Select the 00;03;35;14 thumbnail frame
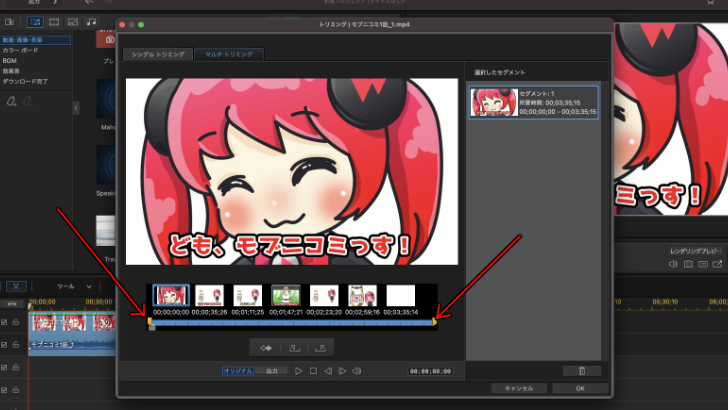The height and width of the screenshot is (410, 728). coord(401,295)
